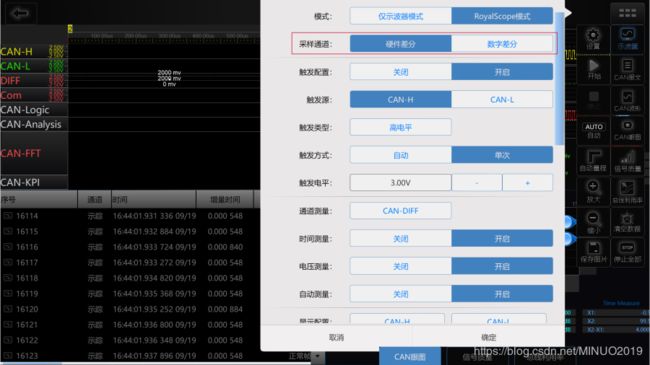Click 取消 to cancel the dialog
This screenshot has width=650, height=365.
pyautogui.click(x=336, y=338)
